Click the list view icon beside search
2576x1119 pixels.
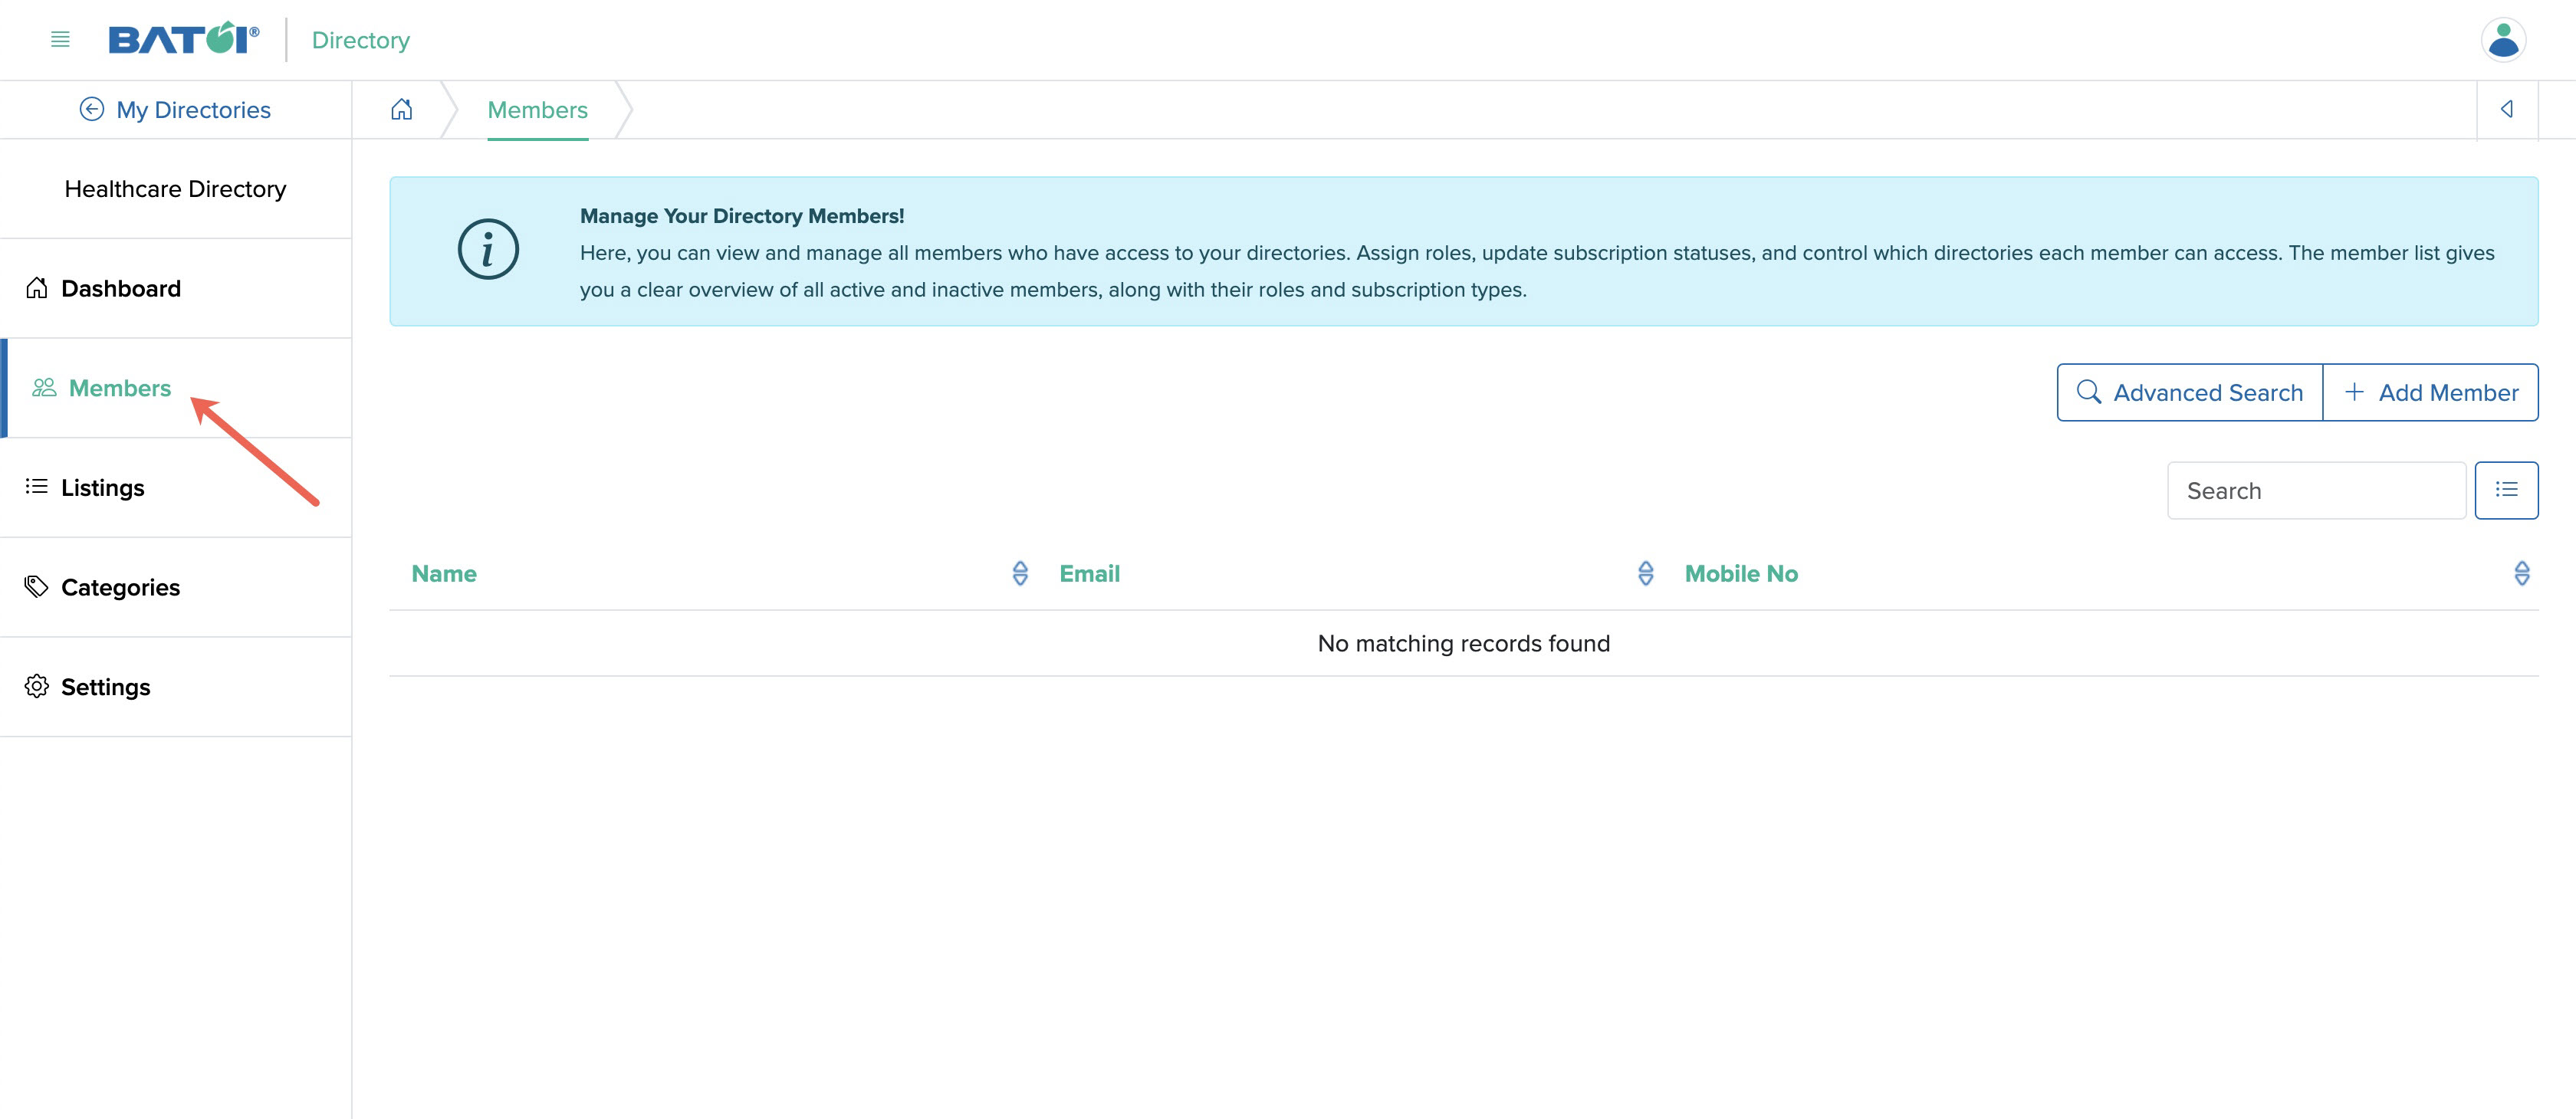[x=2507, y=489]
